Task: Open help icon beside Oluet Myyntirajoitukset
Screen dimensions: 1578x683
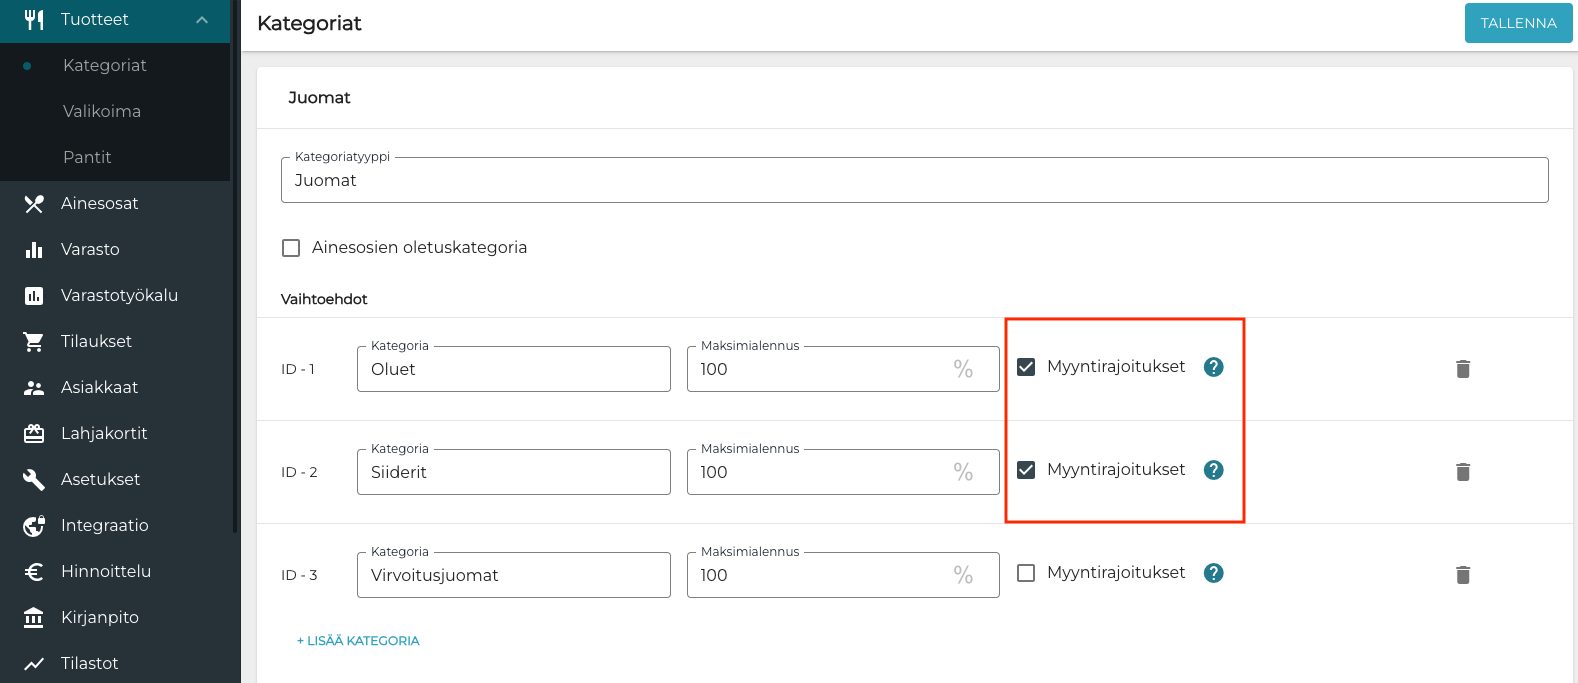Action: [1213, 367]
